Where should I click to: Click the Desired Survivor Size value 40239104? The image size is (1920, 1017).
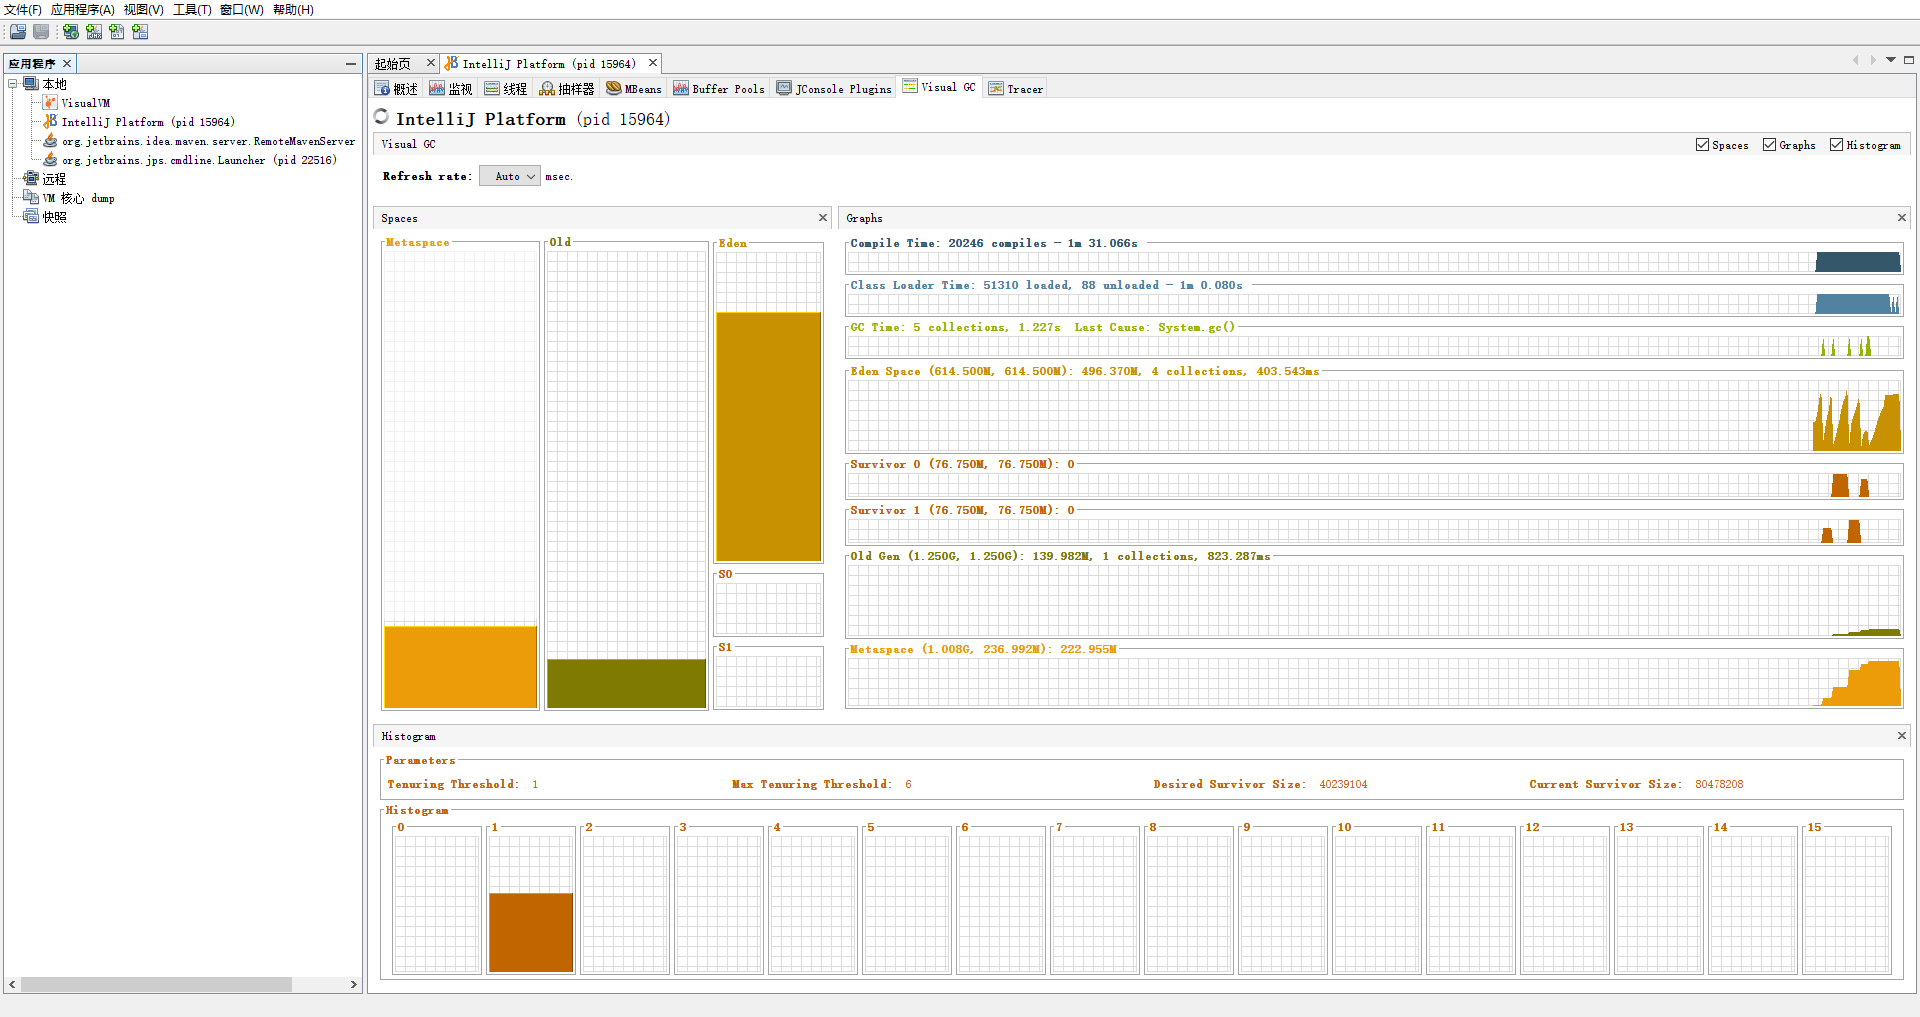1343,785
